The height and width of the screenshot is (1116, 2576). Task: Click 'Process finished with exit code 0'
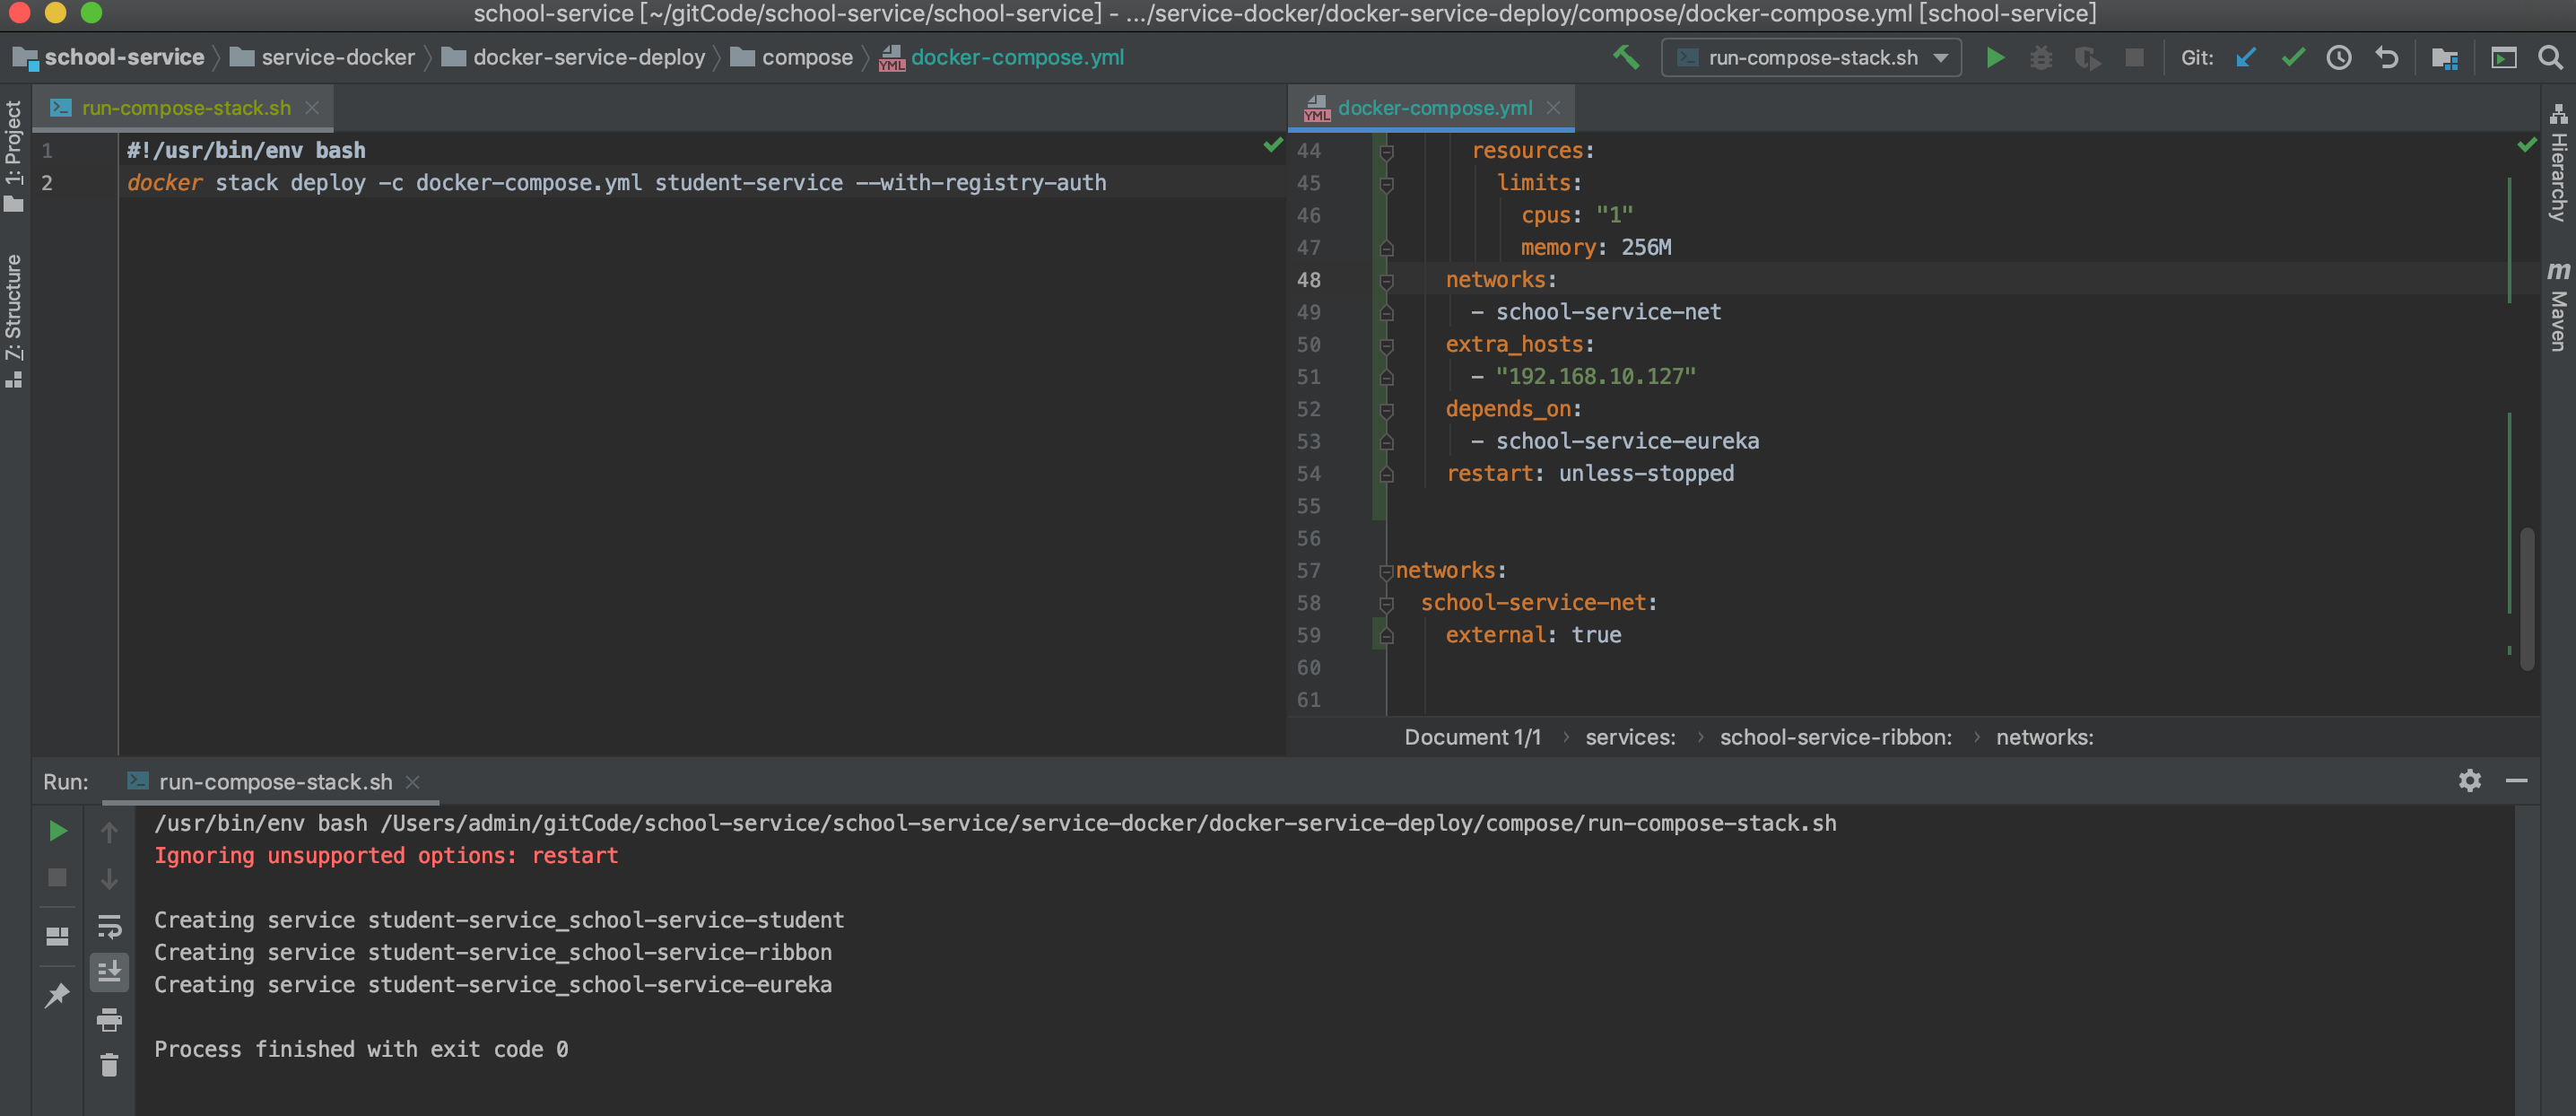(x=361, y=1049)
